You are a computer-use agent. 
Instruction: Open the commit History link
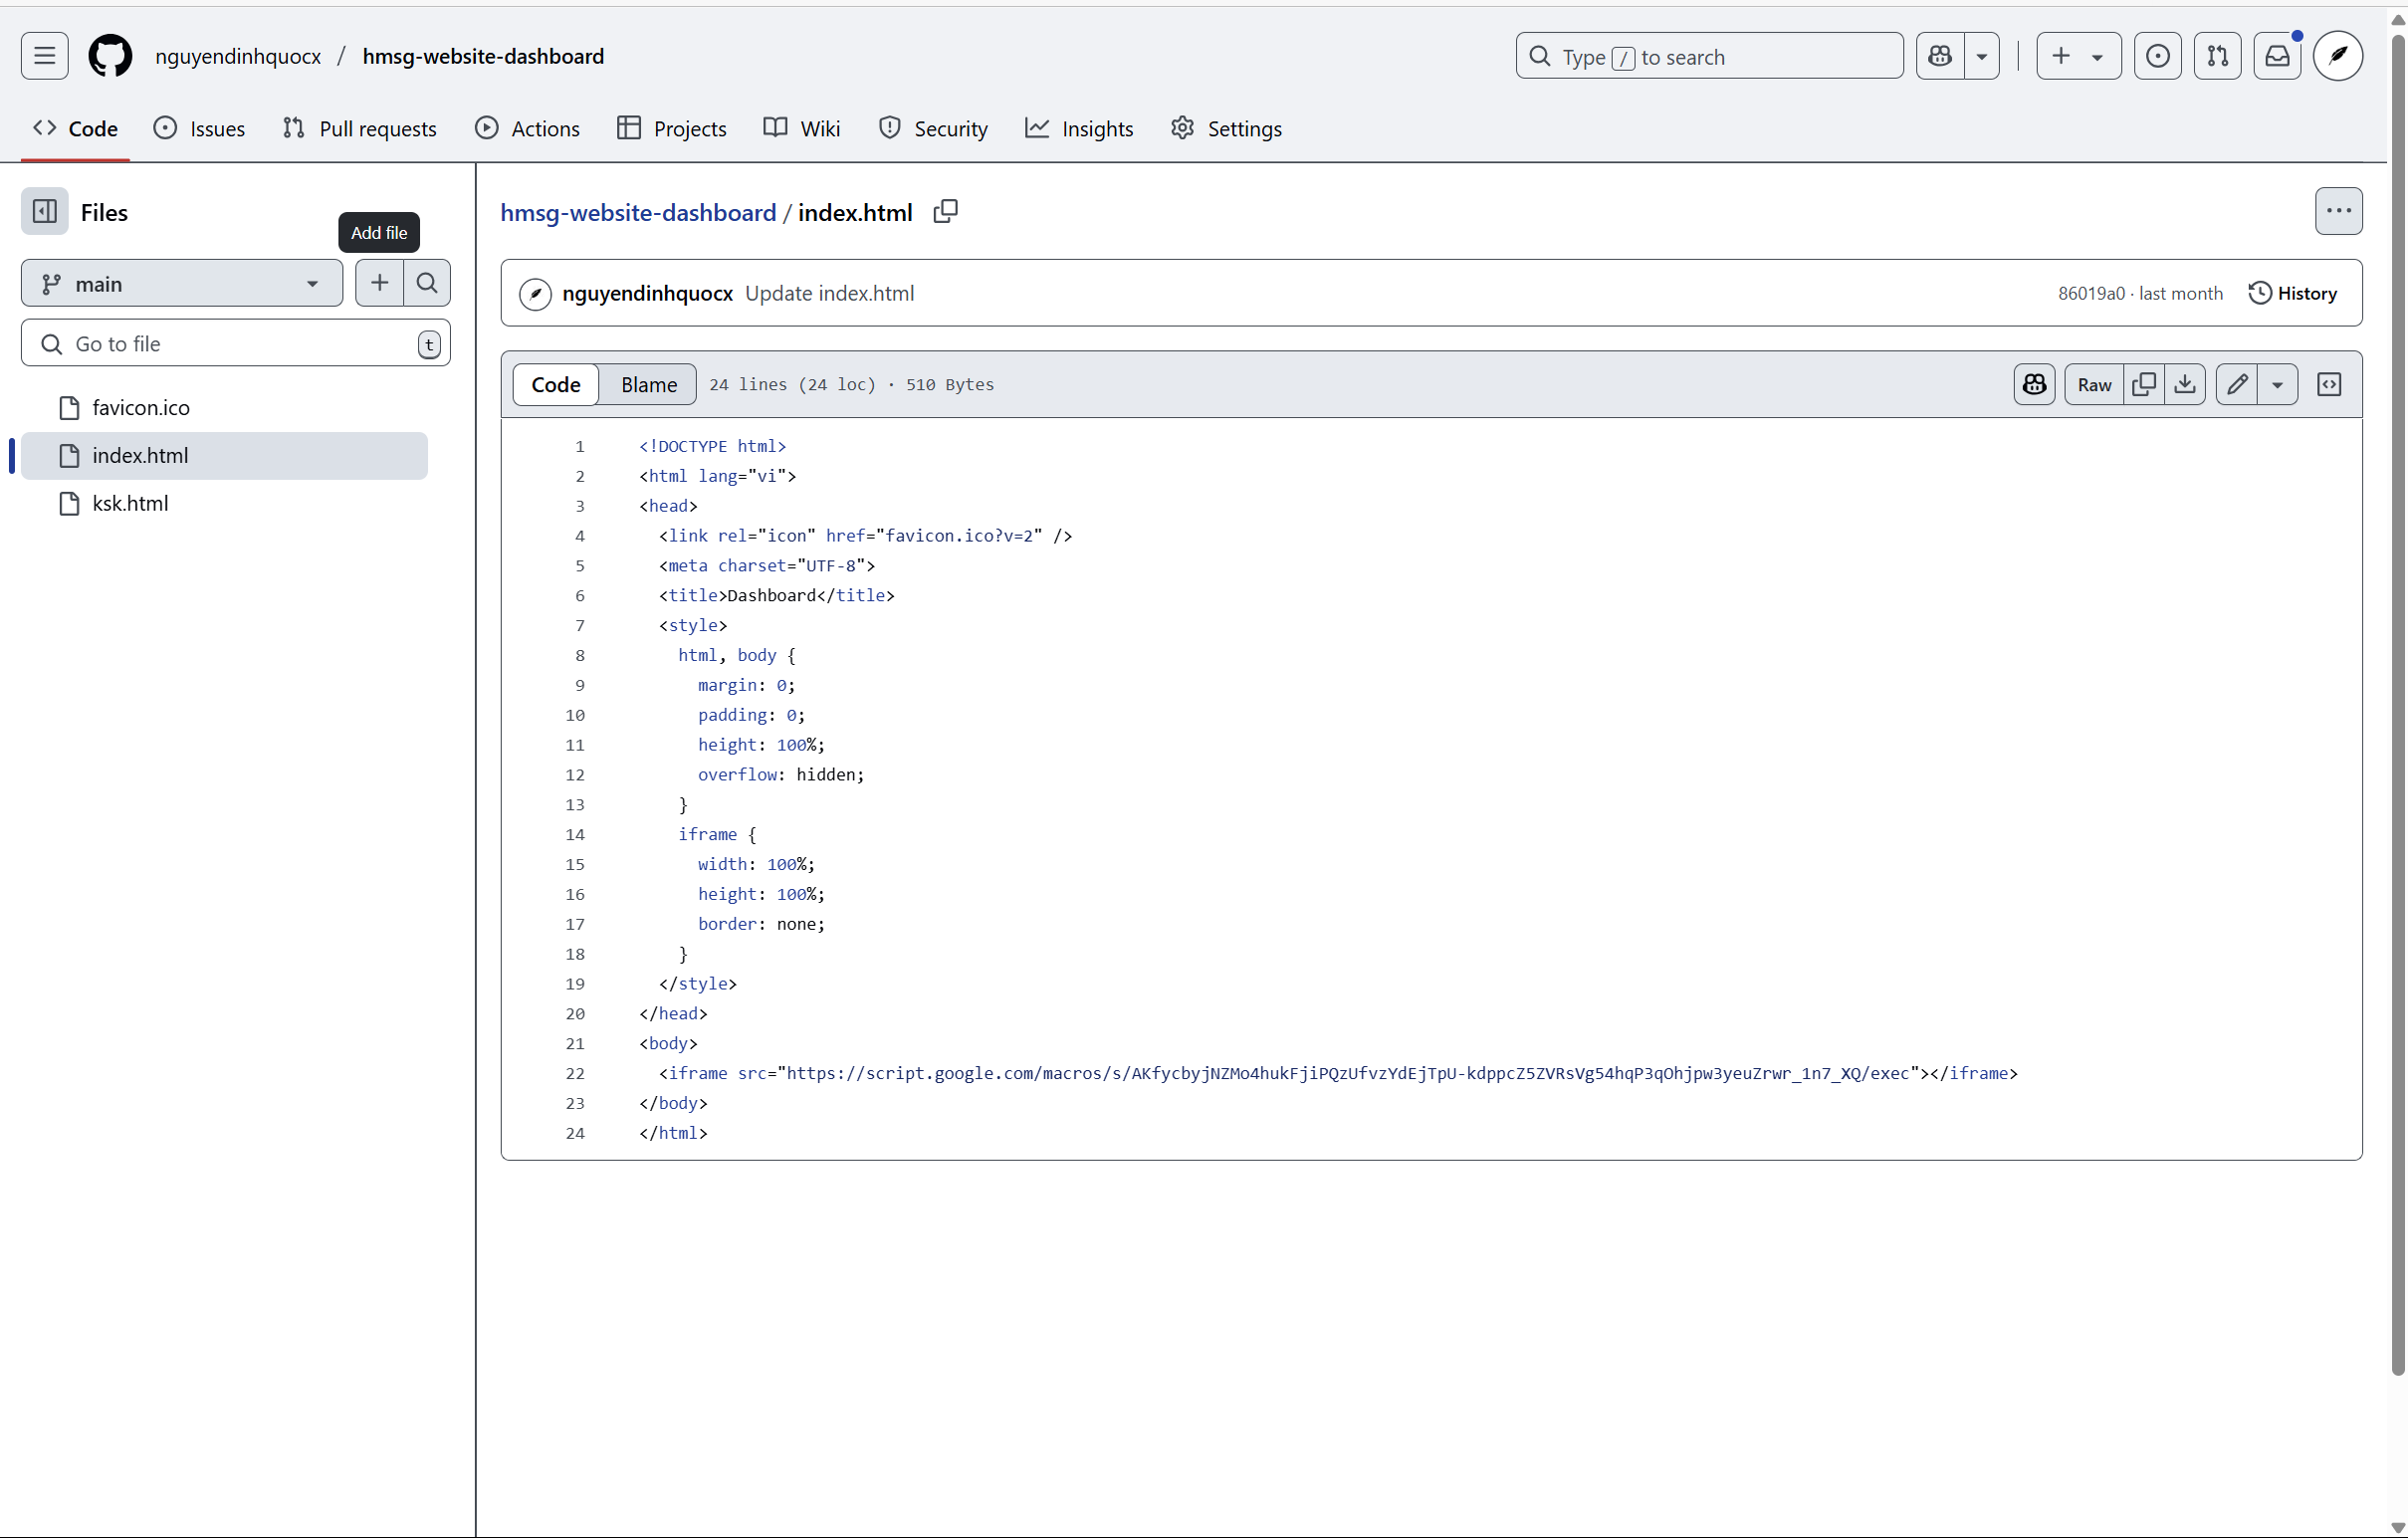[x=2292, y=293]
